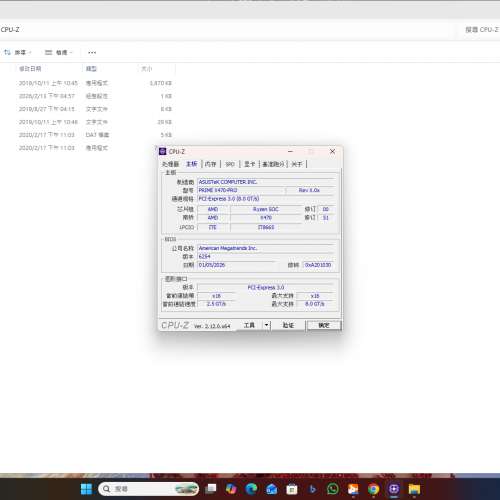The width and height of the screenshot is (500, 500).
Task: Open Task View from the taskbar
Action: coord(211,489)
